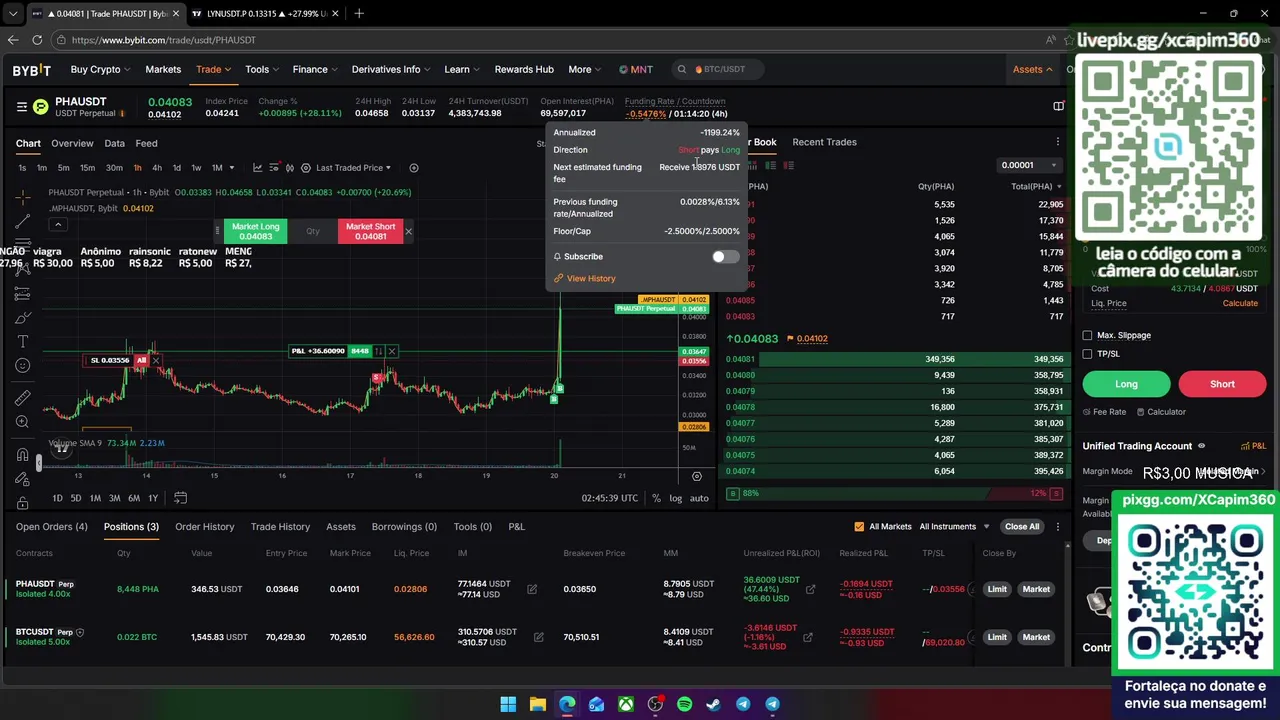The width and height of the screenshot is (1280, 720).
Task: Click the Qty field in quick order panel
Action: click(x=313, y=231)
